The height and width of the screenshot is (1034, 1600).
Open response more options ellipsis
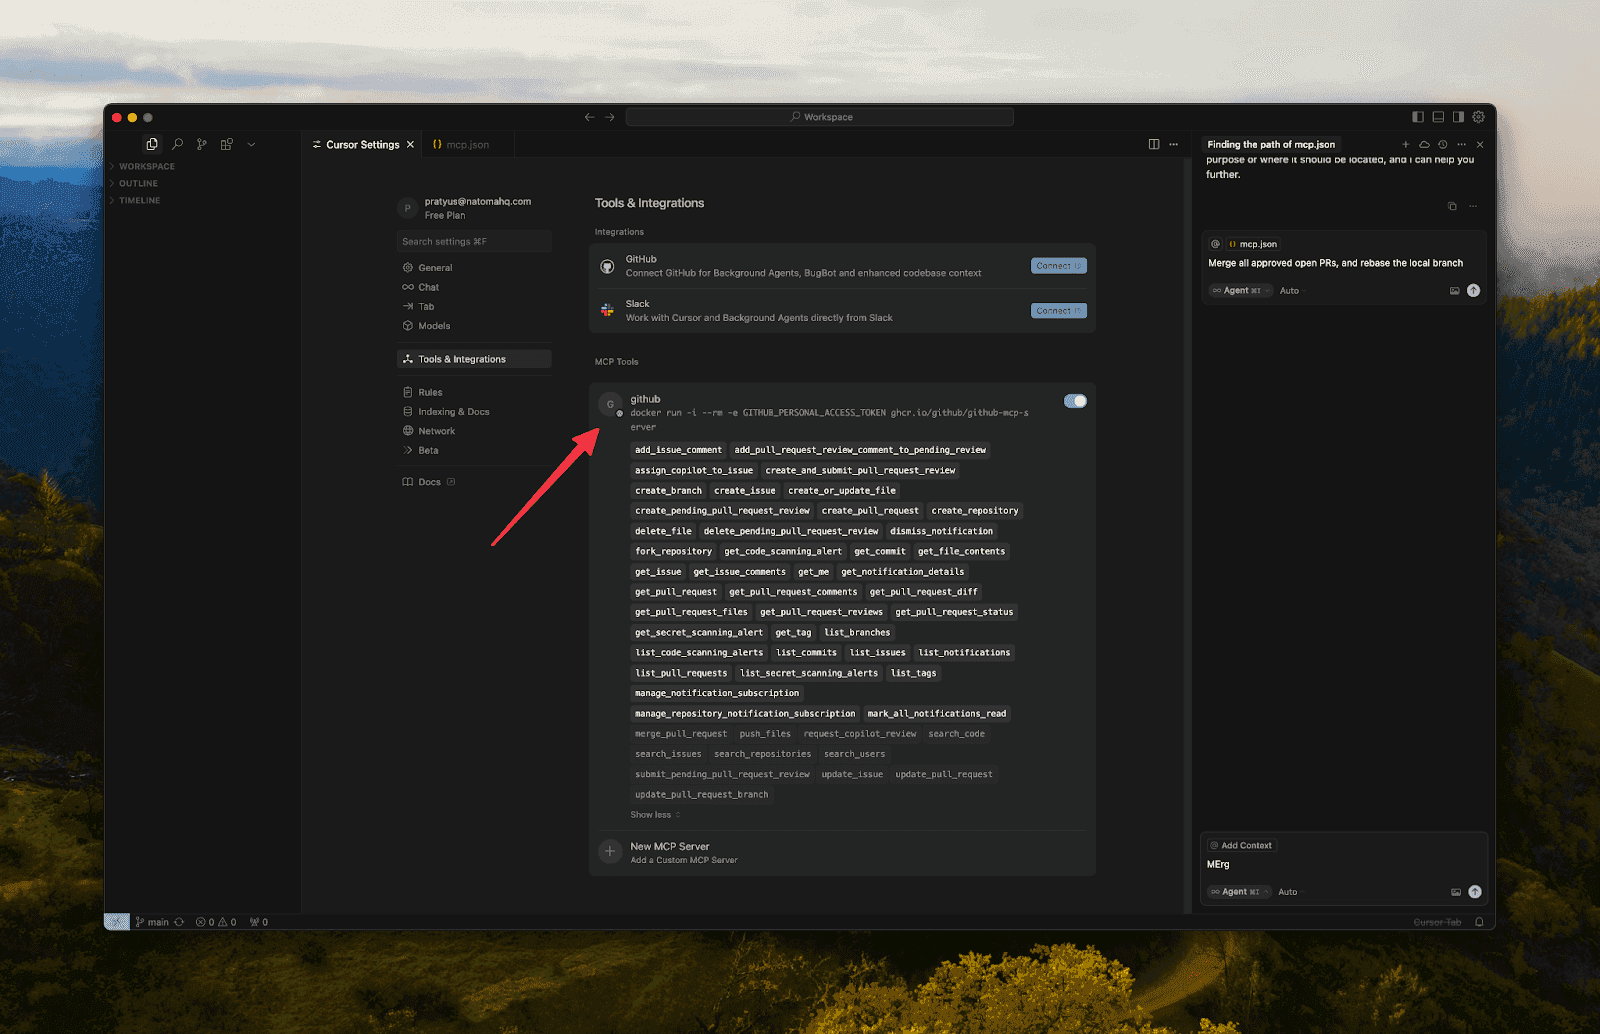[x=1473, y=206]
